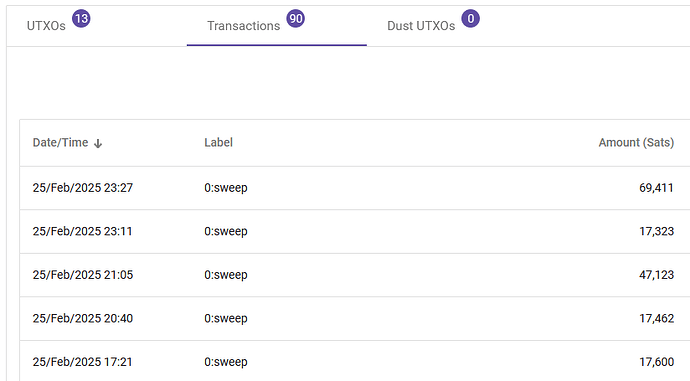Select the Transactions tab
Viewport: 690px width, 381px height.
[277, 25]
